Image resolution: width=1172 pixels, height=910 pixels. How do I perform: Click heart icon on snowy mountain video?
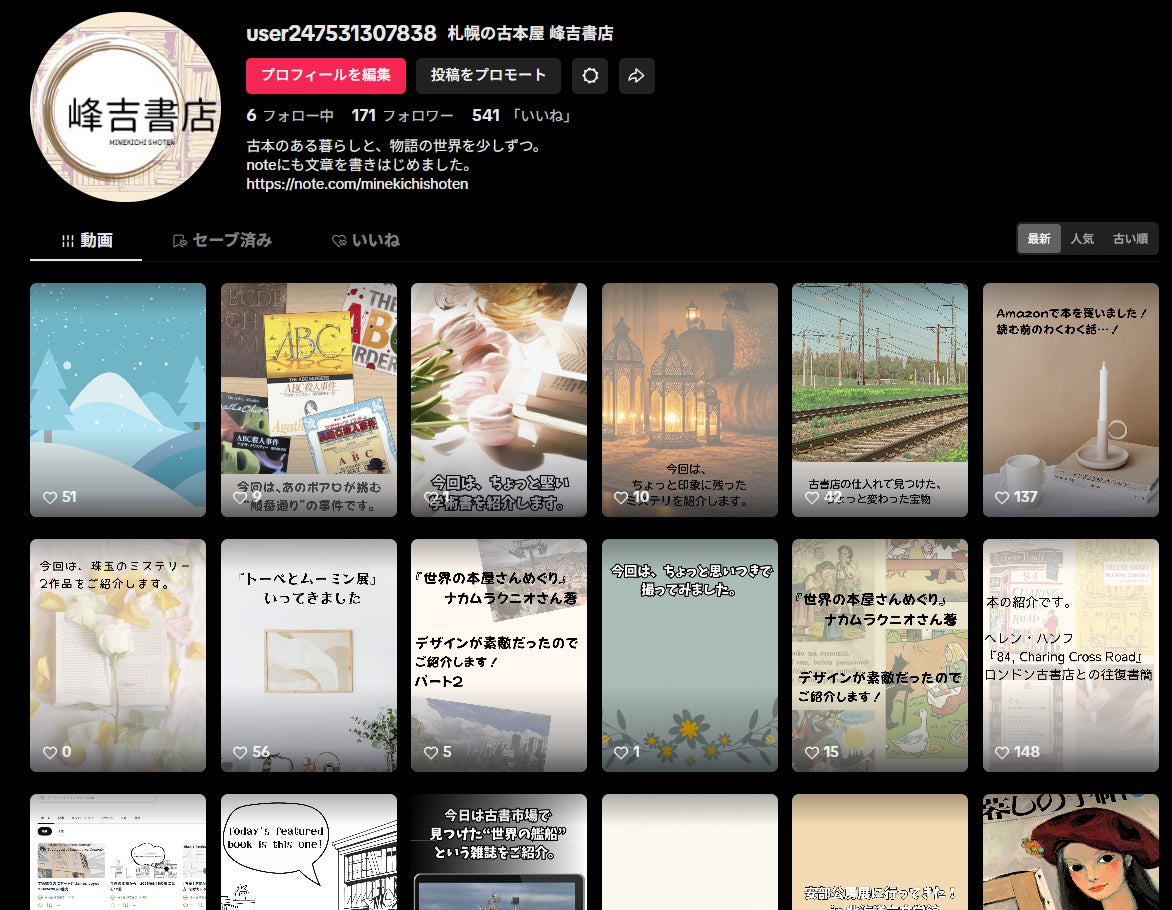point(49,497)
